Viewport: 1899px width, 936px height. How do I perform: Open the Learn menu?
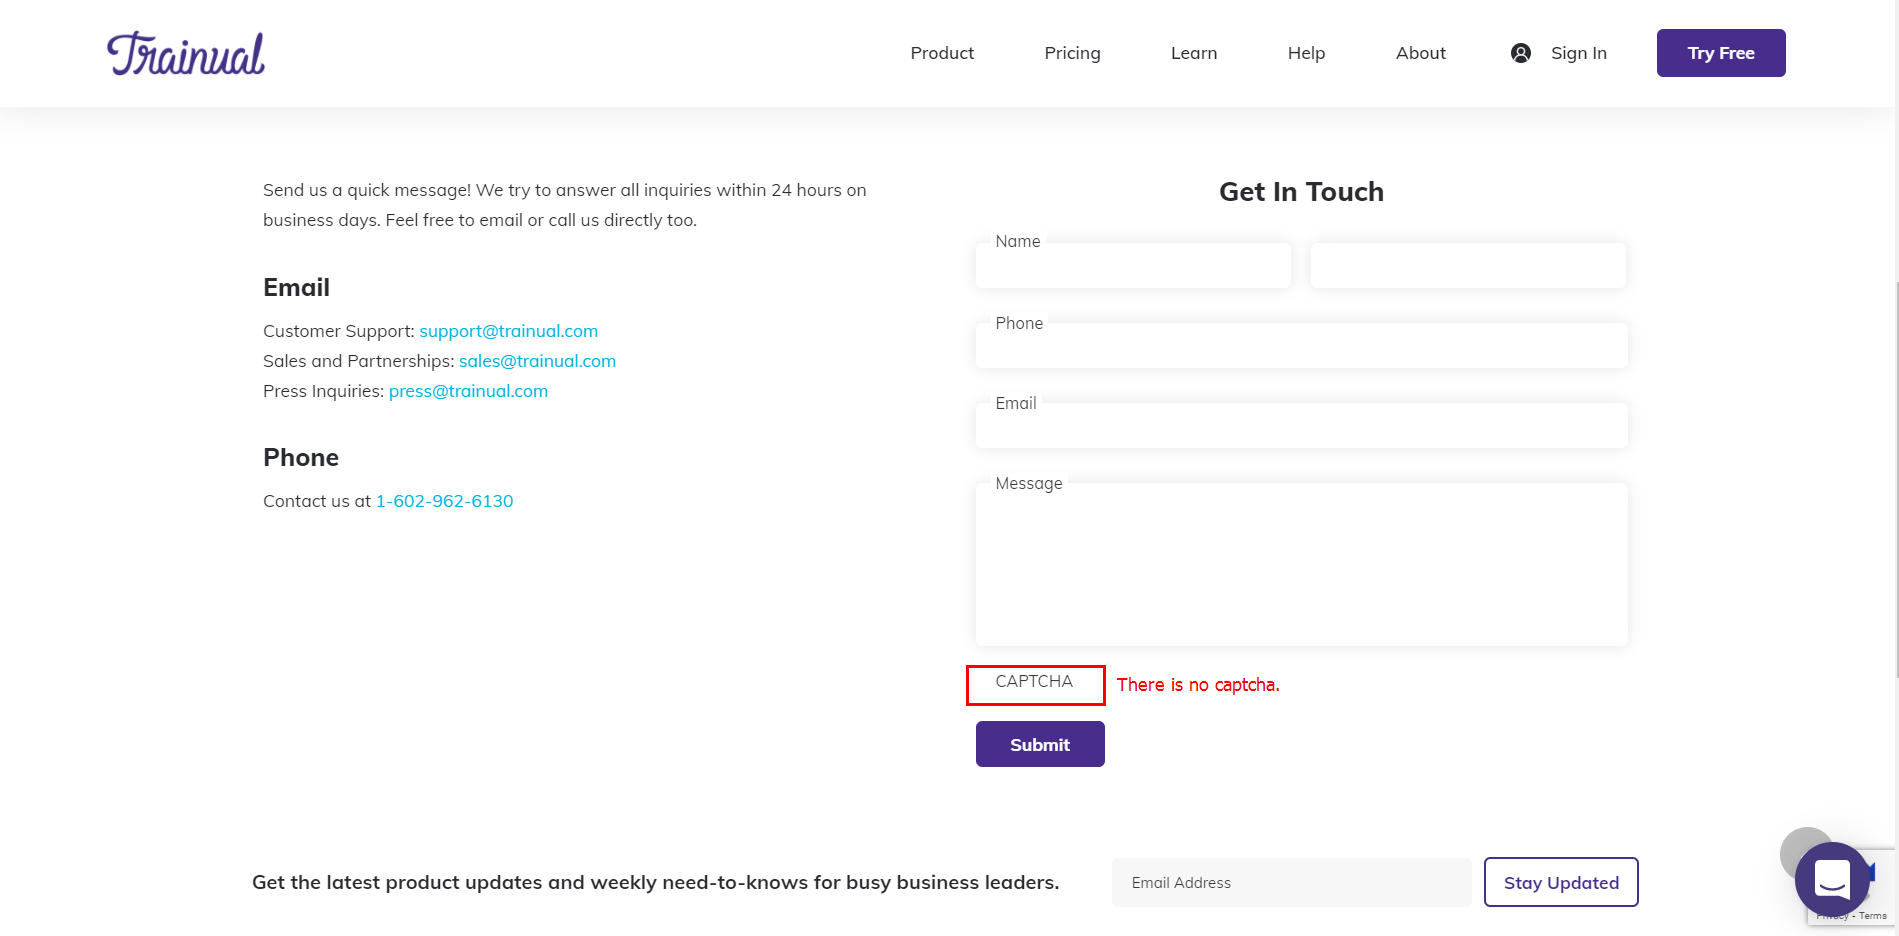coord(1194,53)
